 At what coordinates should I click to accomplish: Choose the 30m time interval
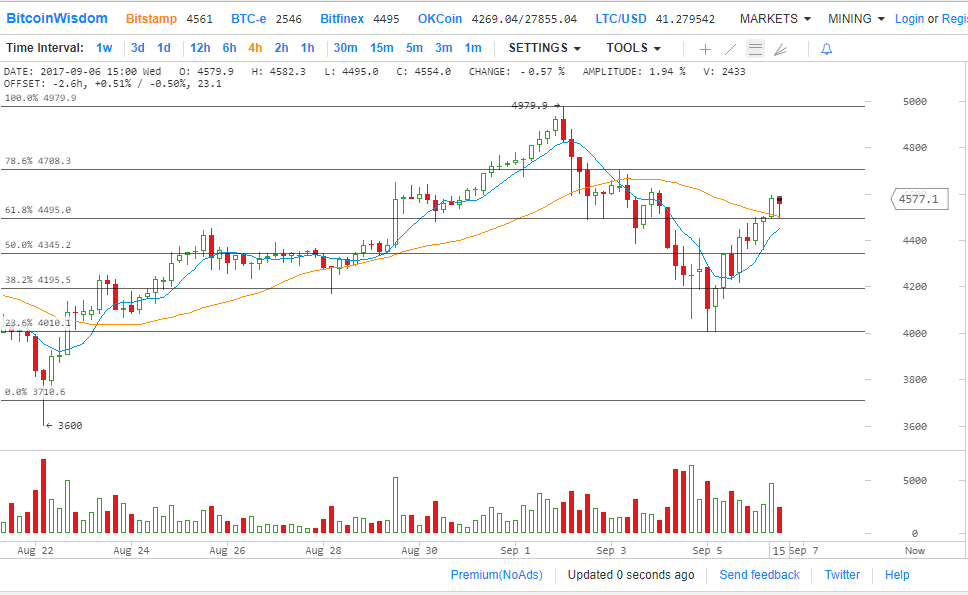[x=345, y=48]
